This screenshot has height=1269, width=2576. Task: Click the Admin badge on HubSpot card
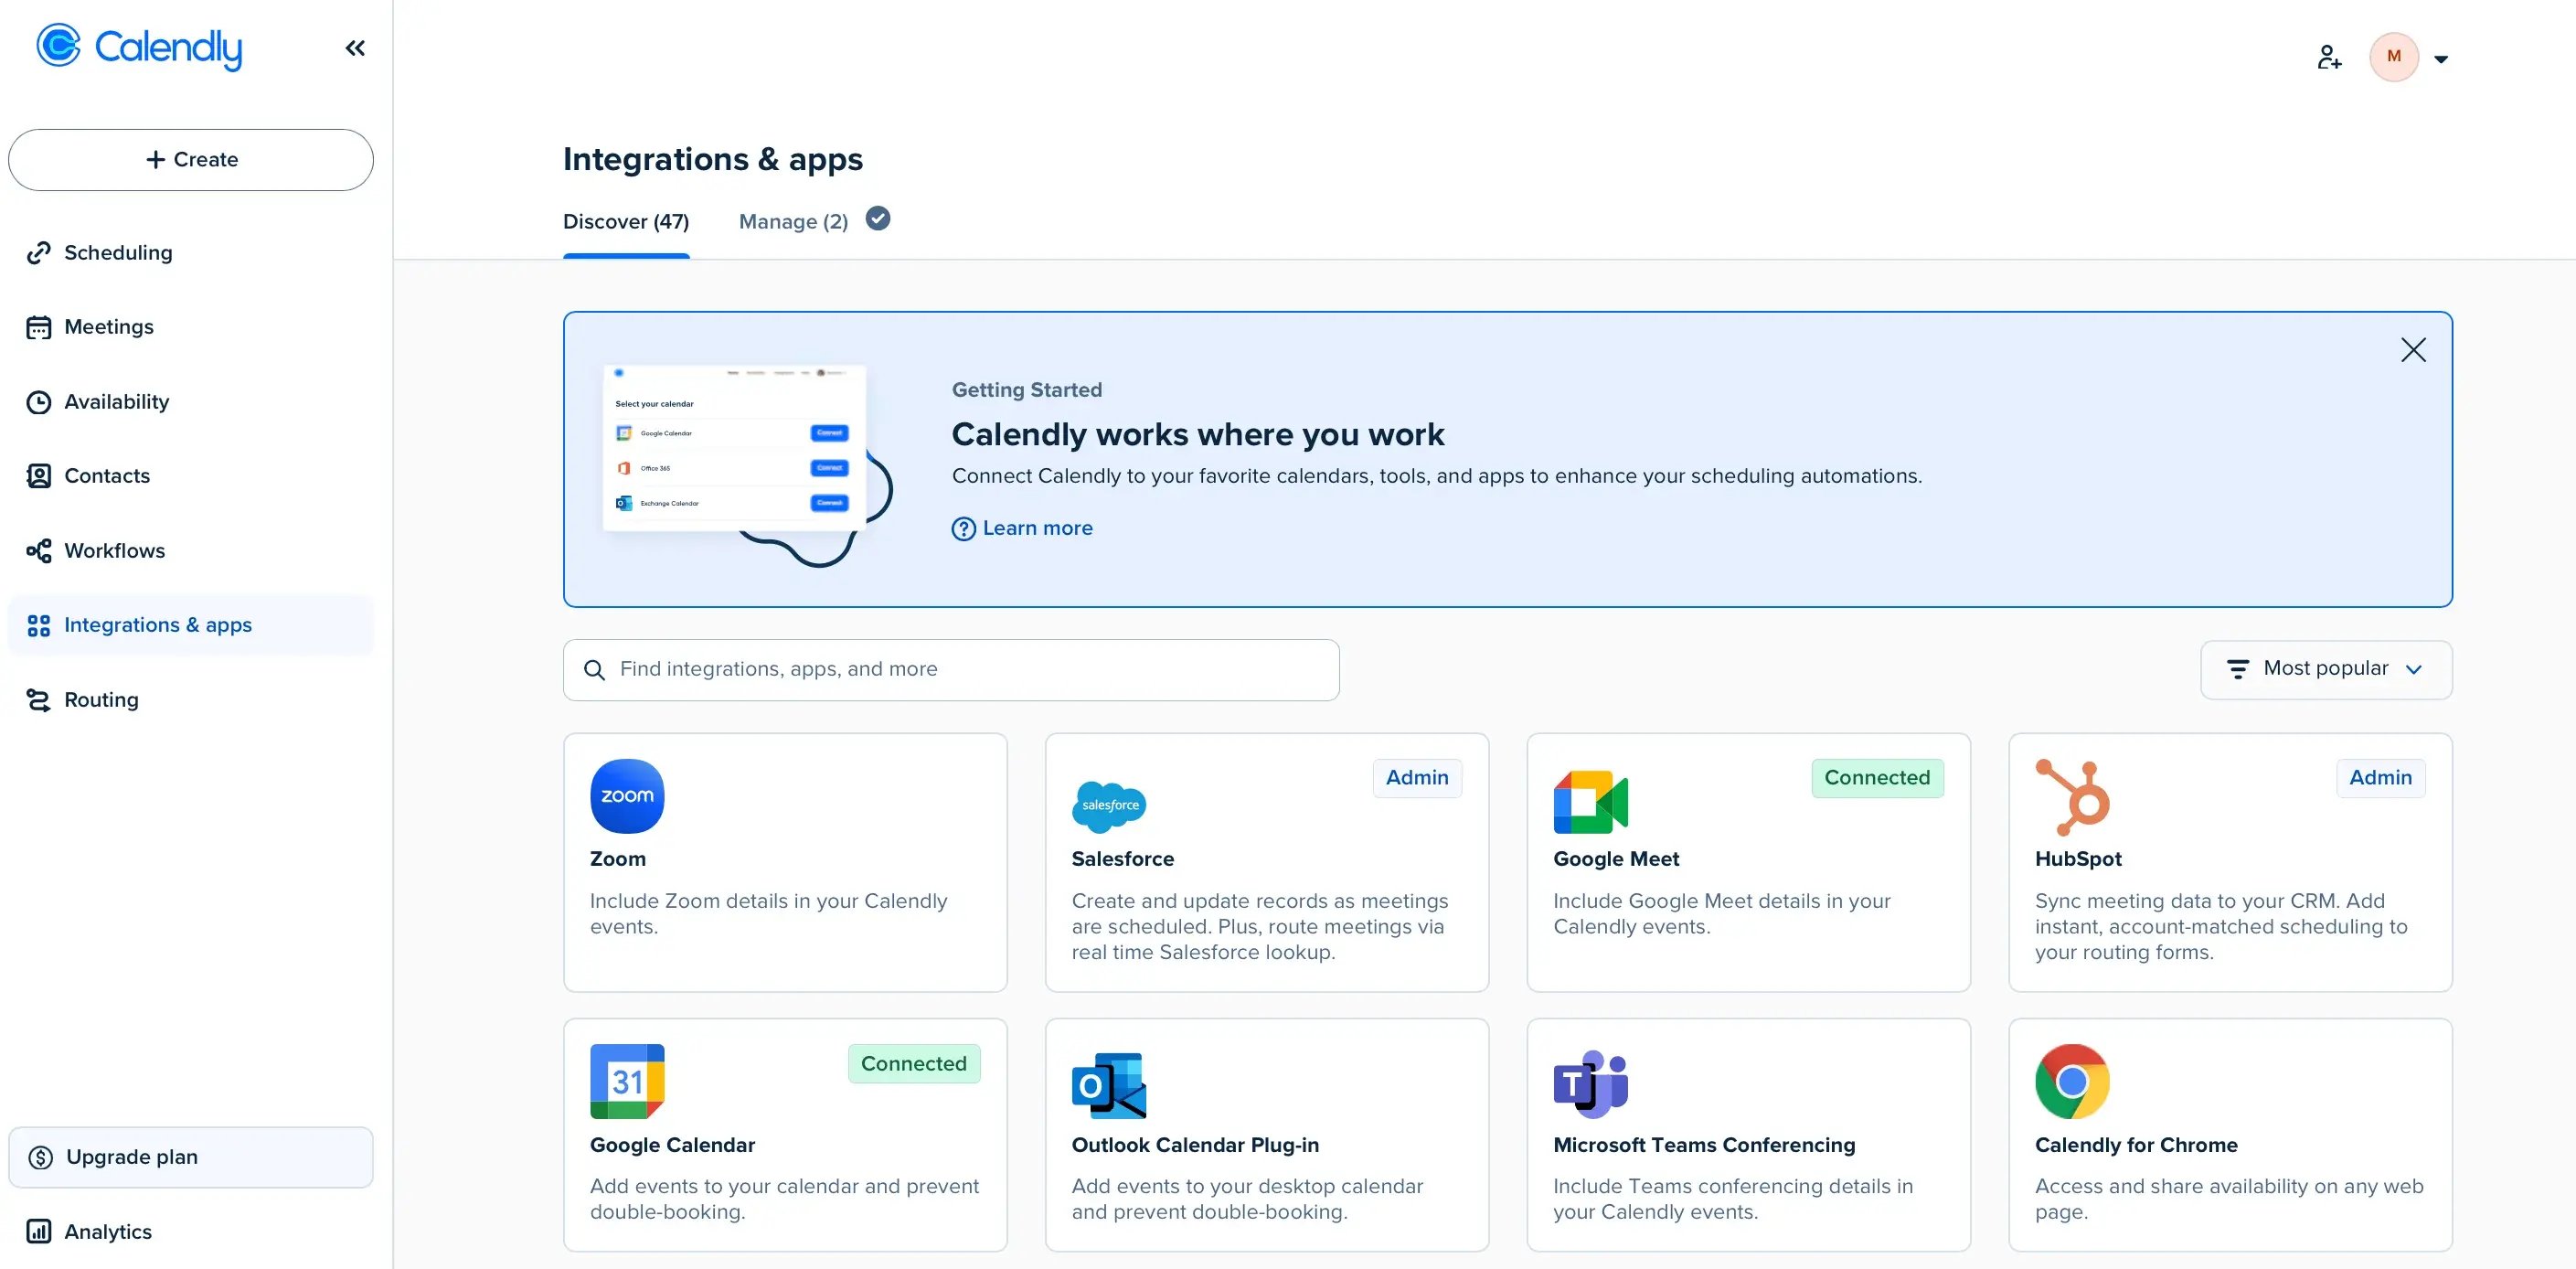pyautogui.click(x=2380, y=778)
